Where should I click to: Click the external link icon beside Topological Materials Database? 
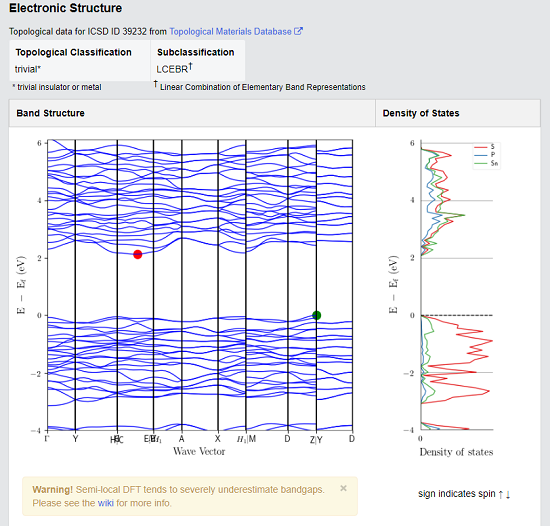298,31
